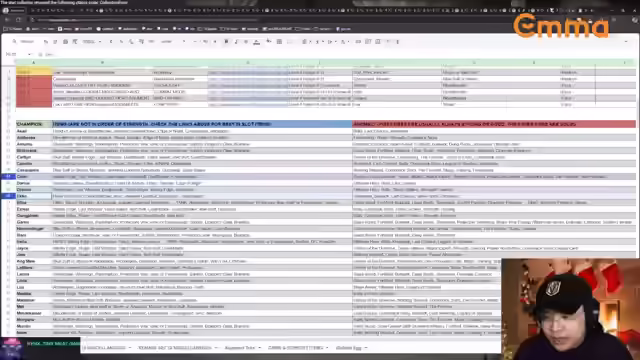Select the Darius champion cell
640x360 pixels.
(34, 183)
